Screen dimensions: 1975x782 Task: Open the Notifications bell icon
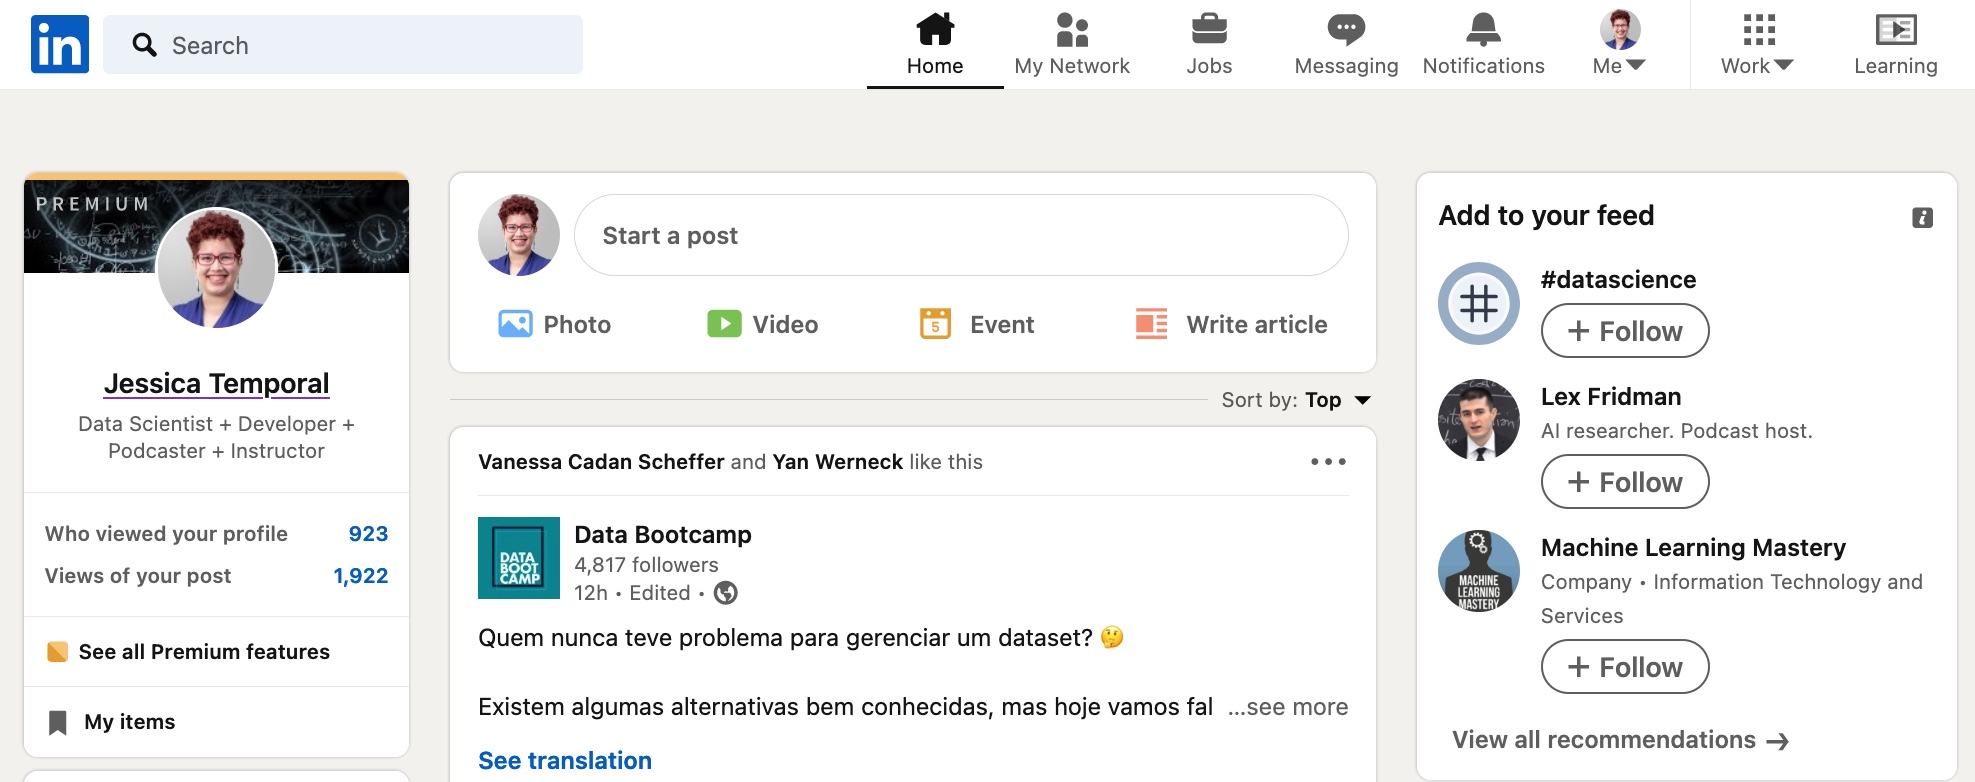(1483, 30)
